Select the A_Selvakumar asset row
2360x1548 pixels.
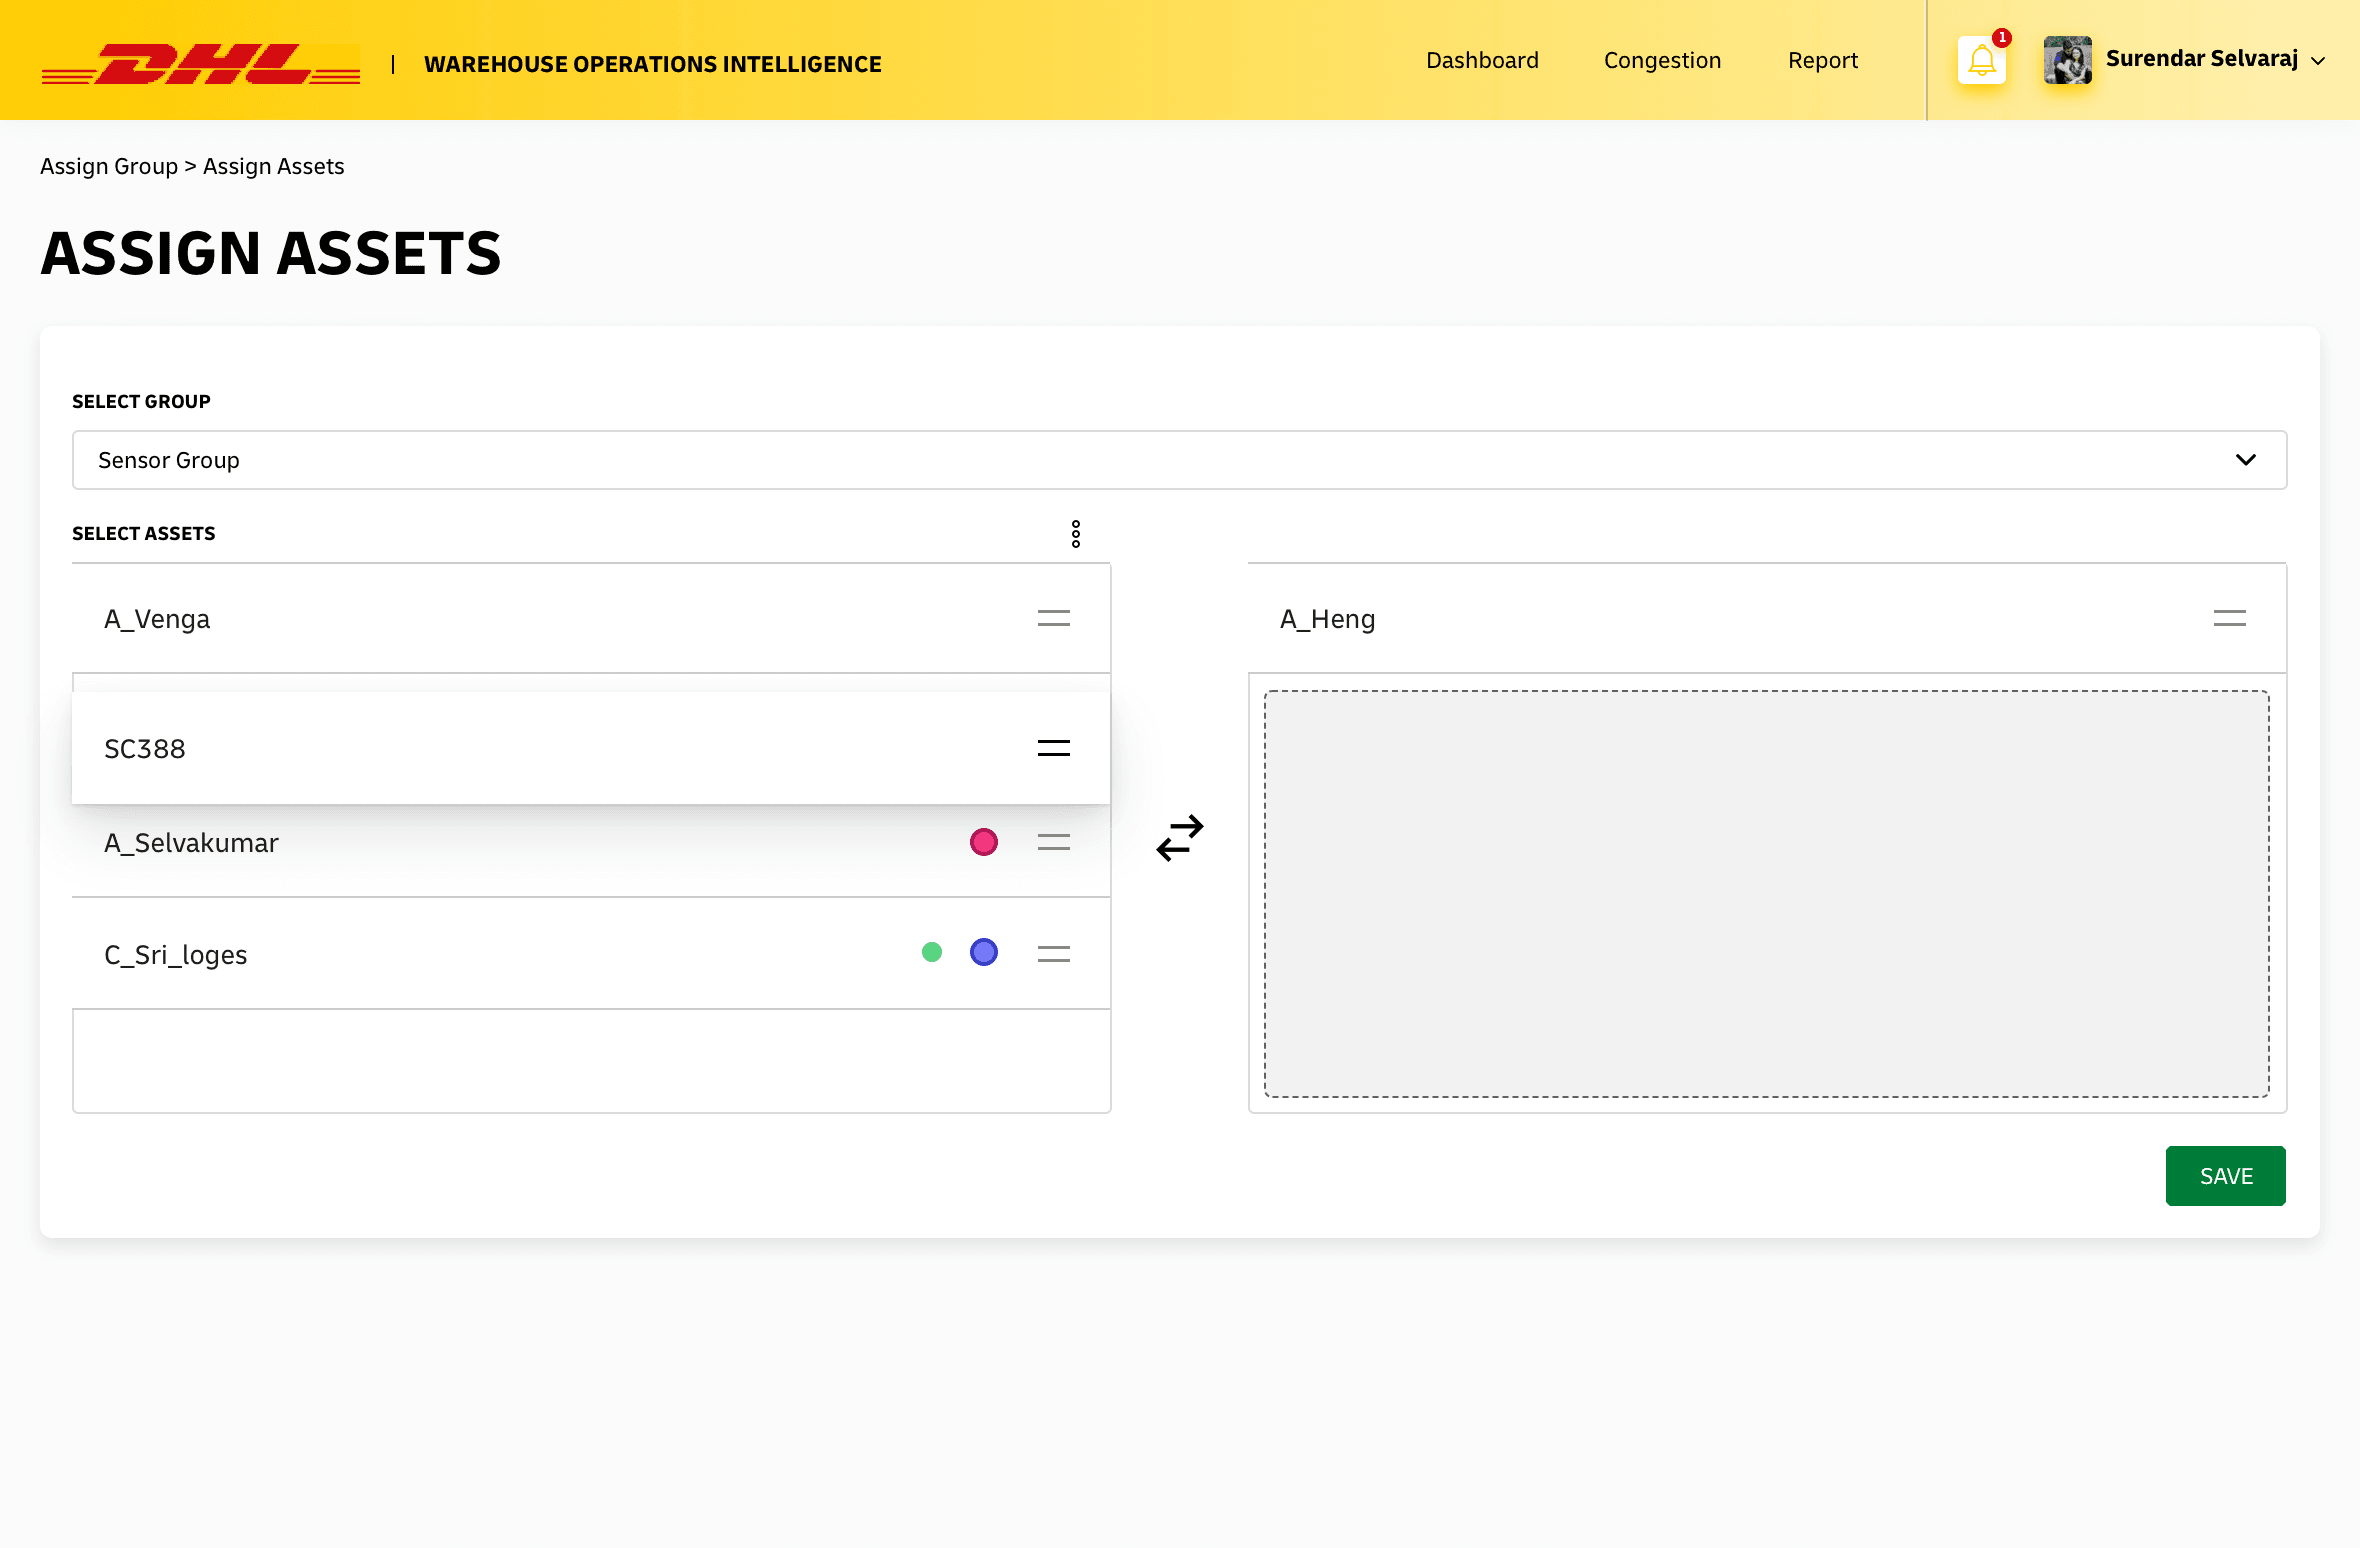pos(591,850)
